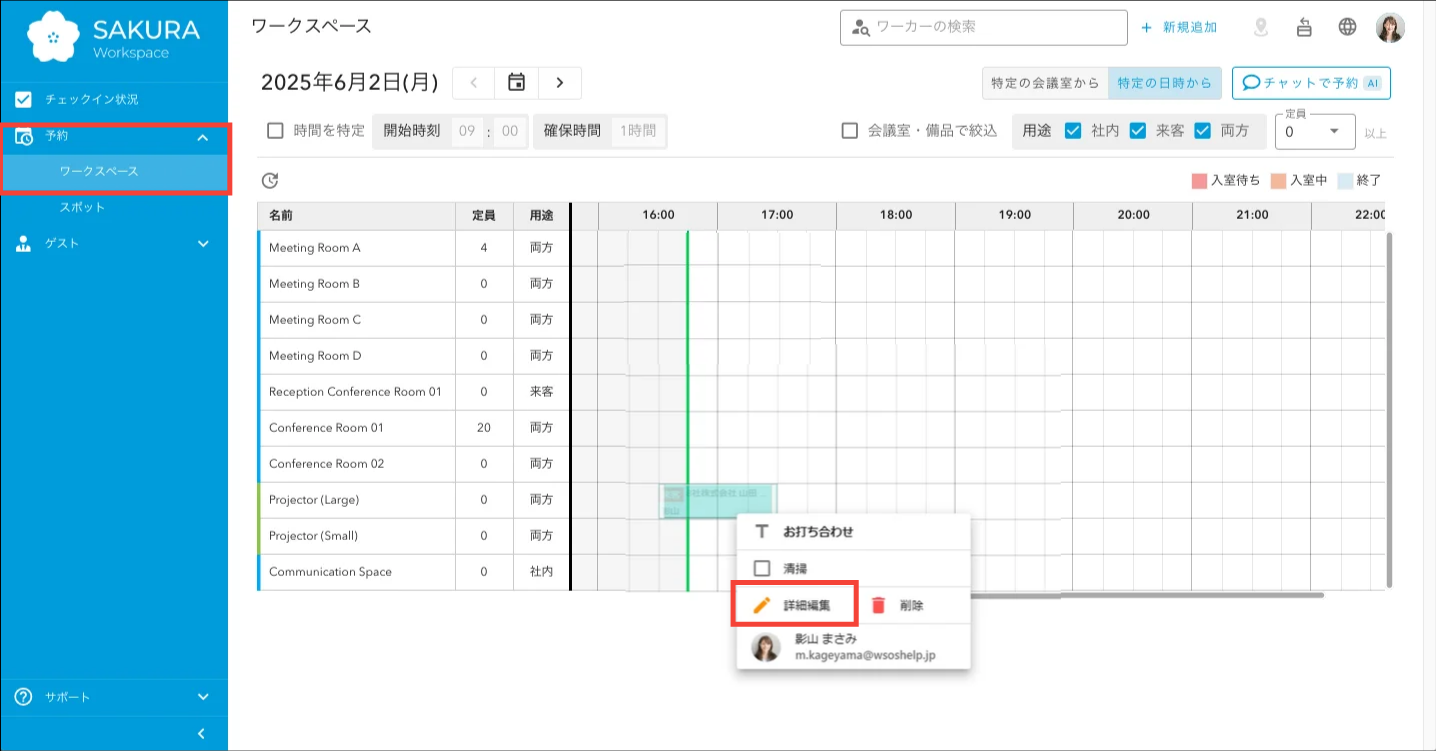Open the user profile avatar
This screenshot has width=1436, height=751.
1390,28
